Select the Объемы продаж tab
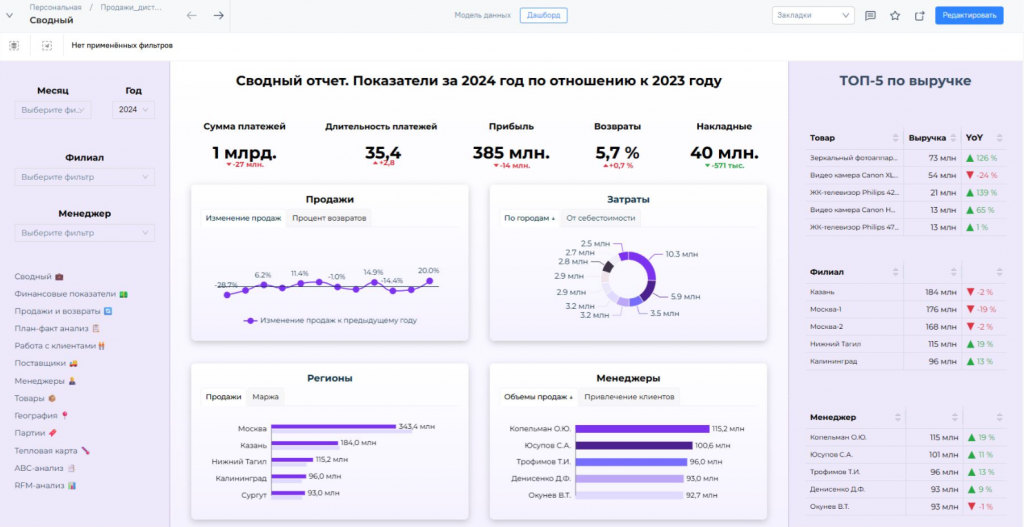 (538, 396)
